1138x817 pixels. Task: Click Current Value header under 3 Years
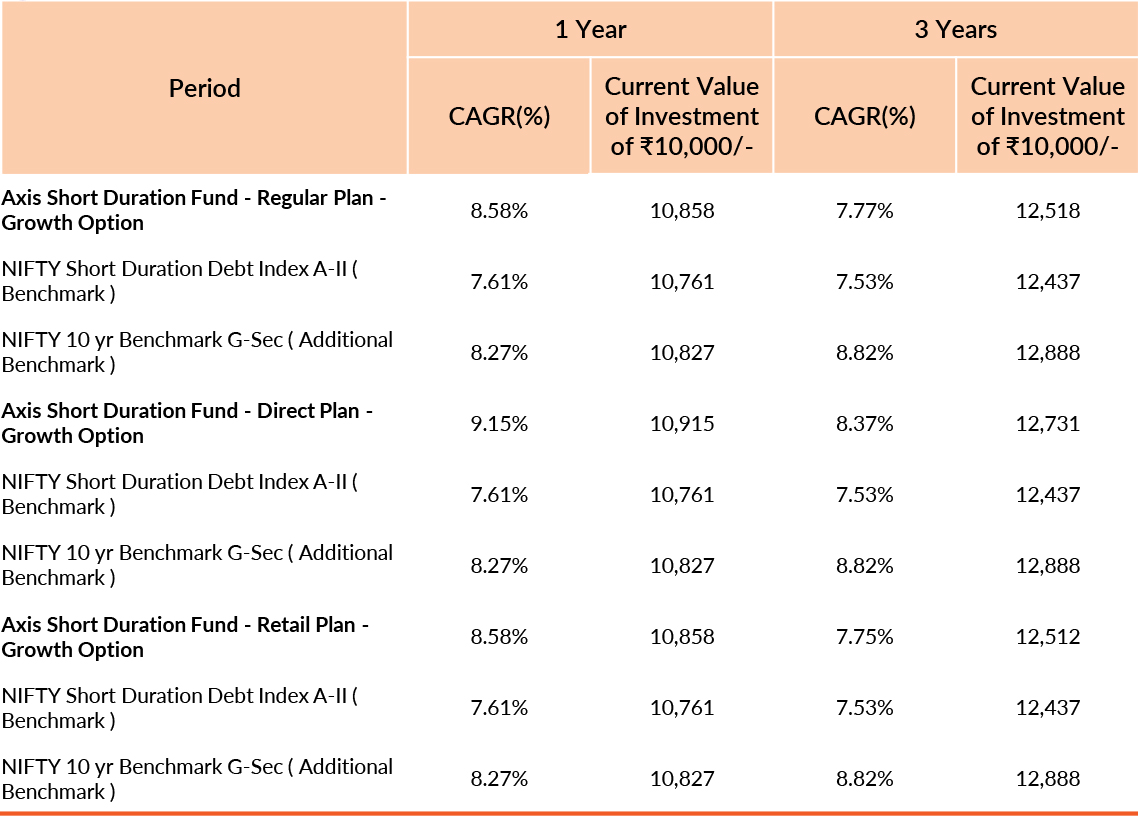1047,116
